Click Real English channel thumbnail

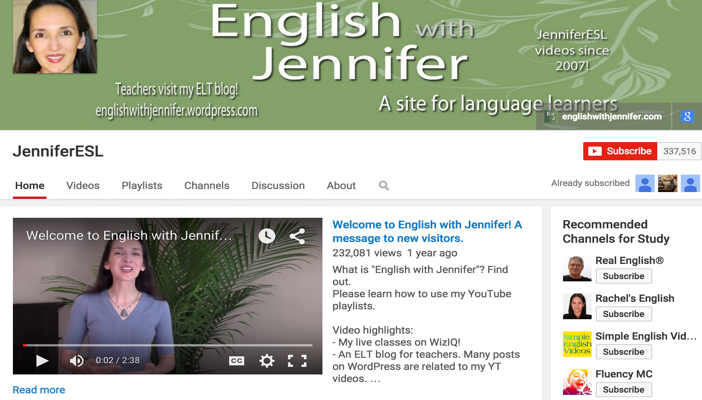pos(577,268)
